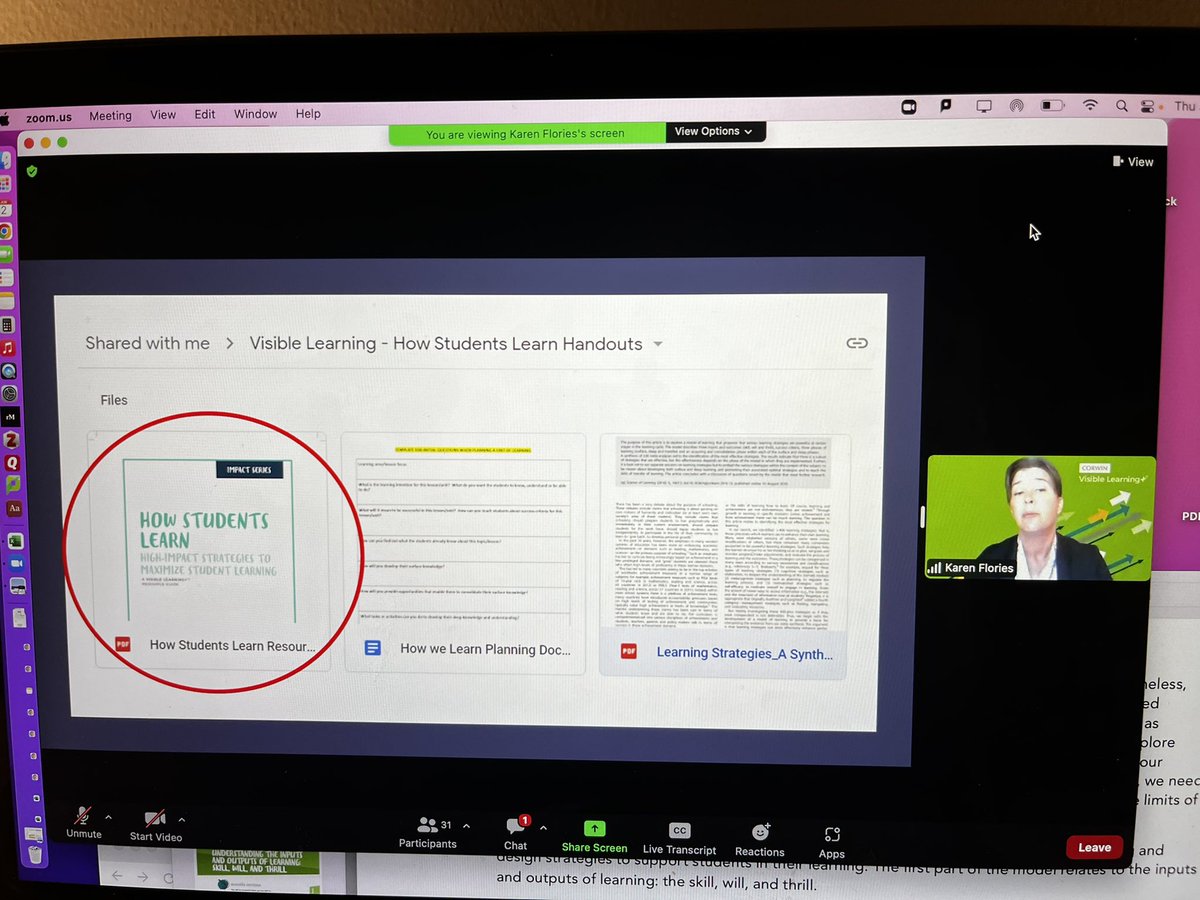Open Finder from the dock
The height and width of the screenshot is (900, 1200).
coord(6,159)
